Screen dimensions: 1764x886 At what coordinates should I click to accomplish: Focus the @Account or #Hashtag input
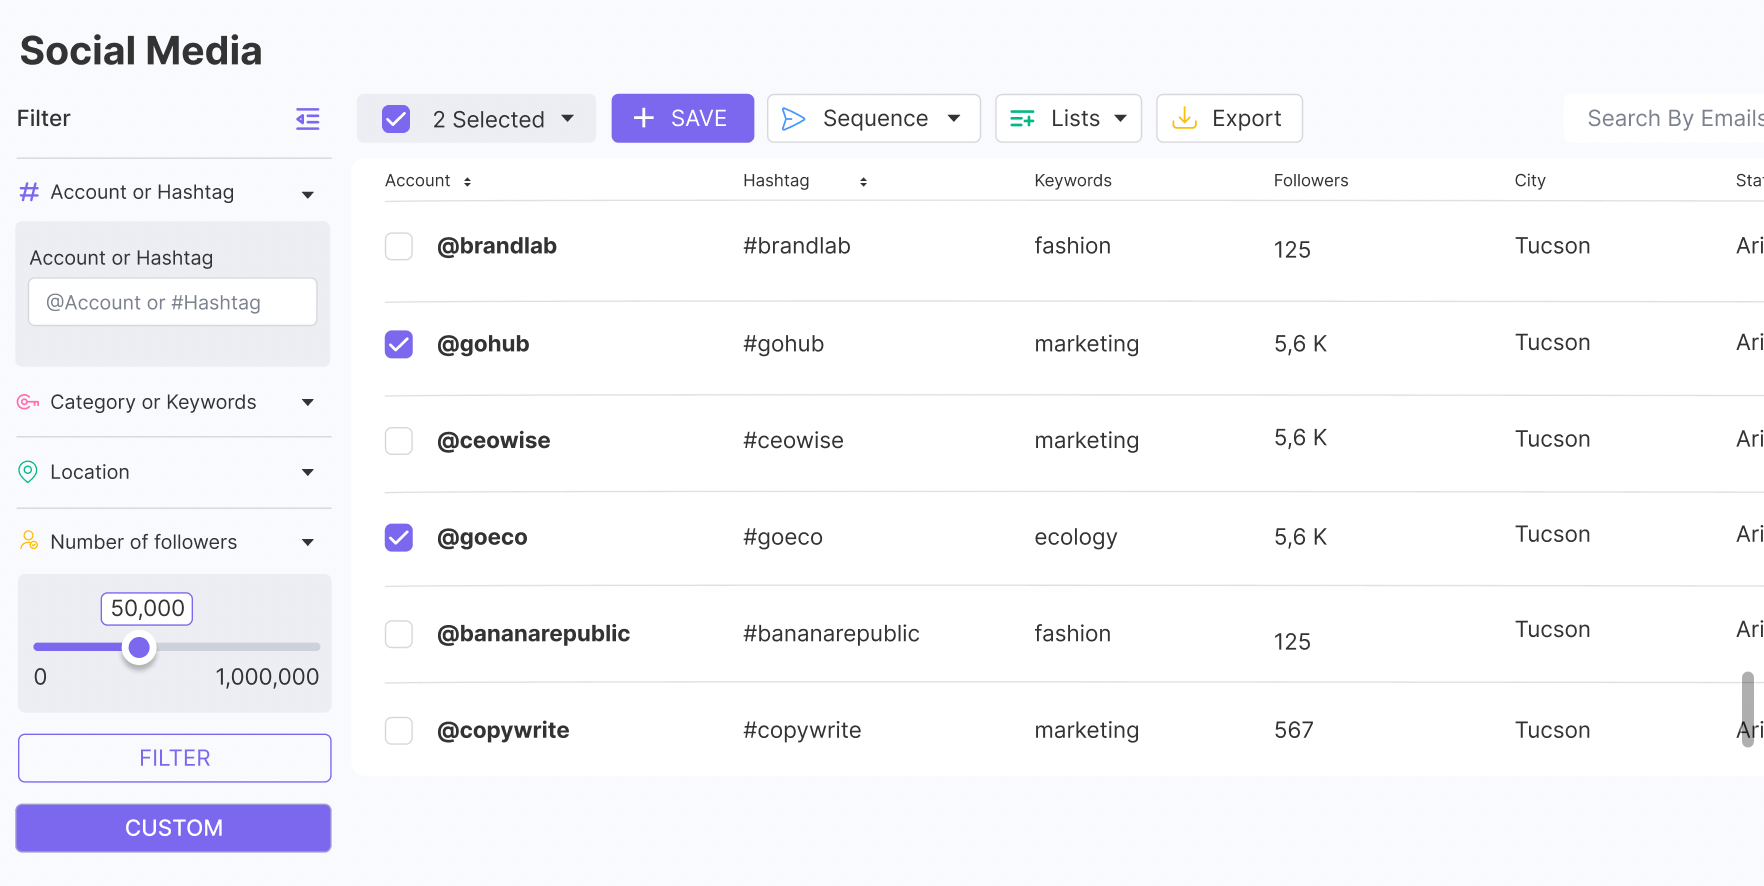(x=173, y=302)
